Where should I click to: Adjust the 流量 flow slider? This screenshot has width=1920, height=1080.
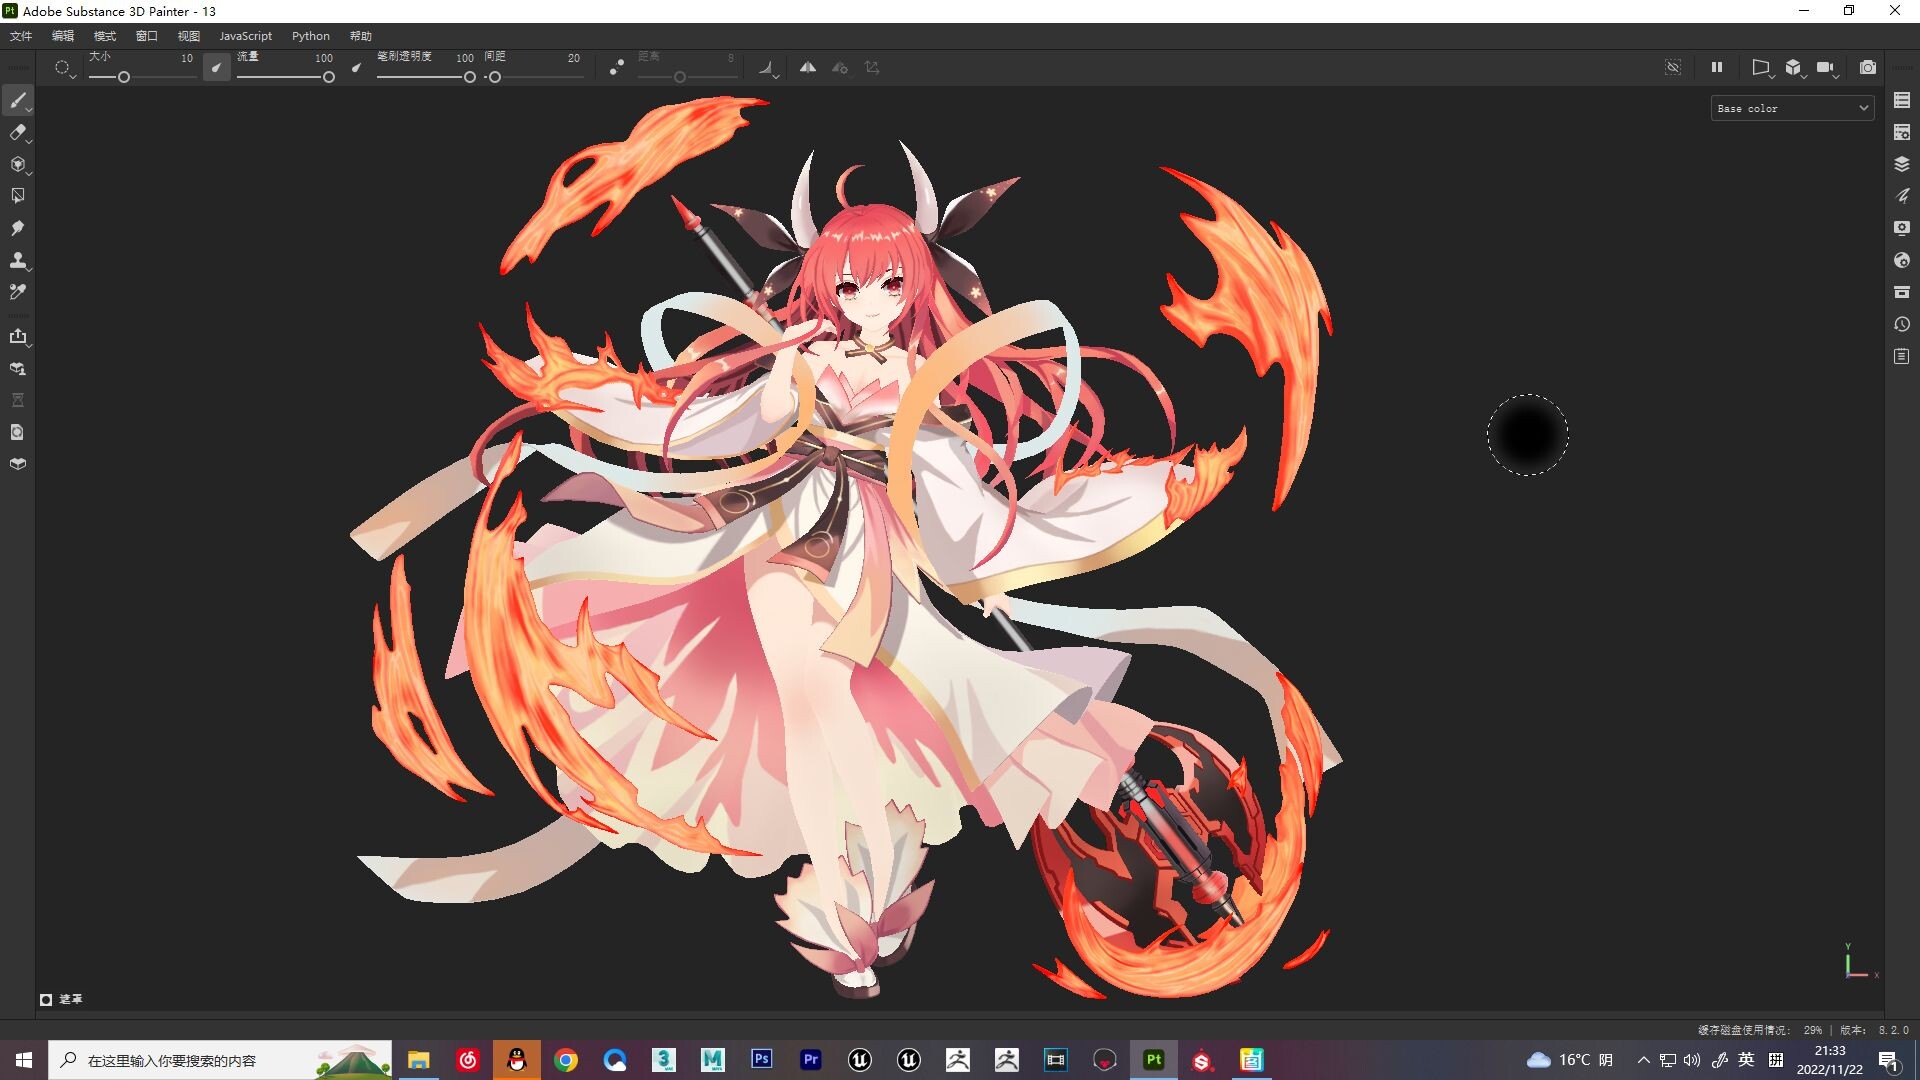(284, 77)
